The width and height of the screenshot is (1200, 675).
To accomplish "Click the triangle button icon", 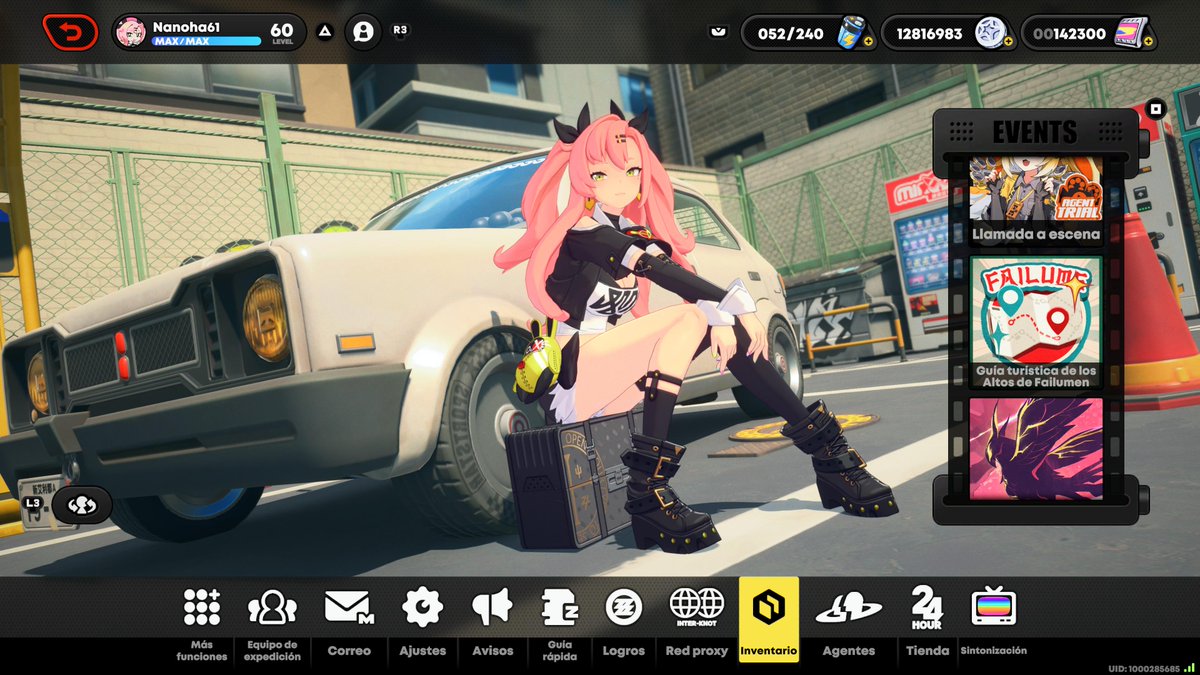I will pos(324,31).
